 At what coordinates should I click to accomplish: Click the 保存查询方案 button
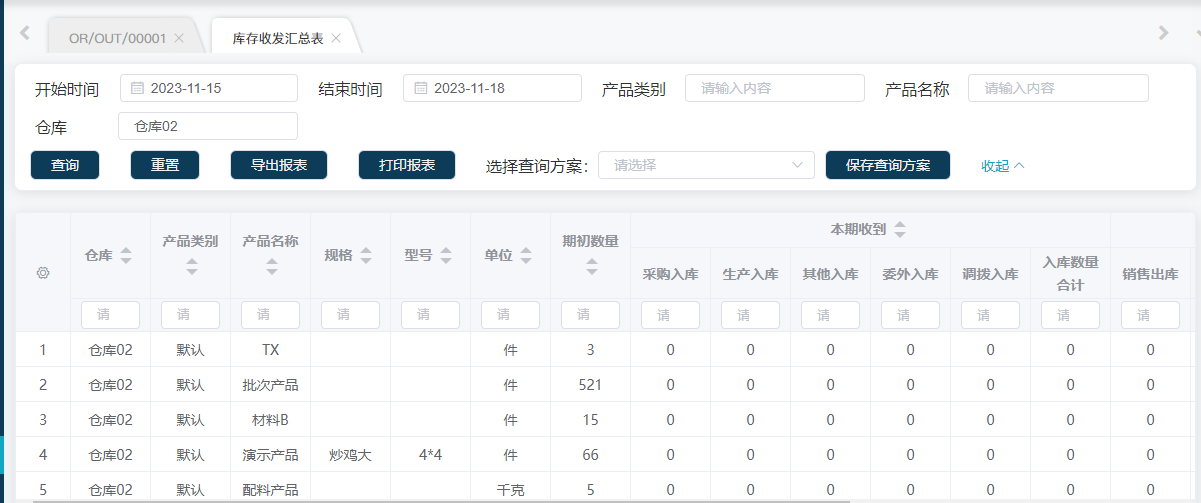click(887, 165)
